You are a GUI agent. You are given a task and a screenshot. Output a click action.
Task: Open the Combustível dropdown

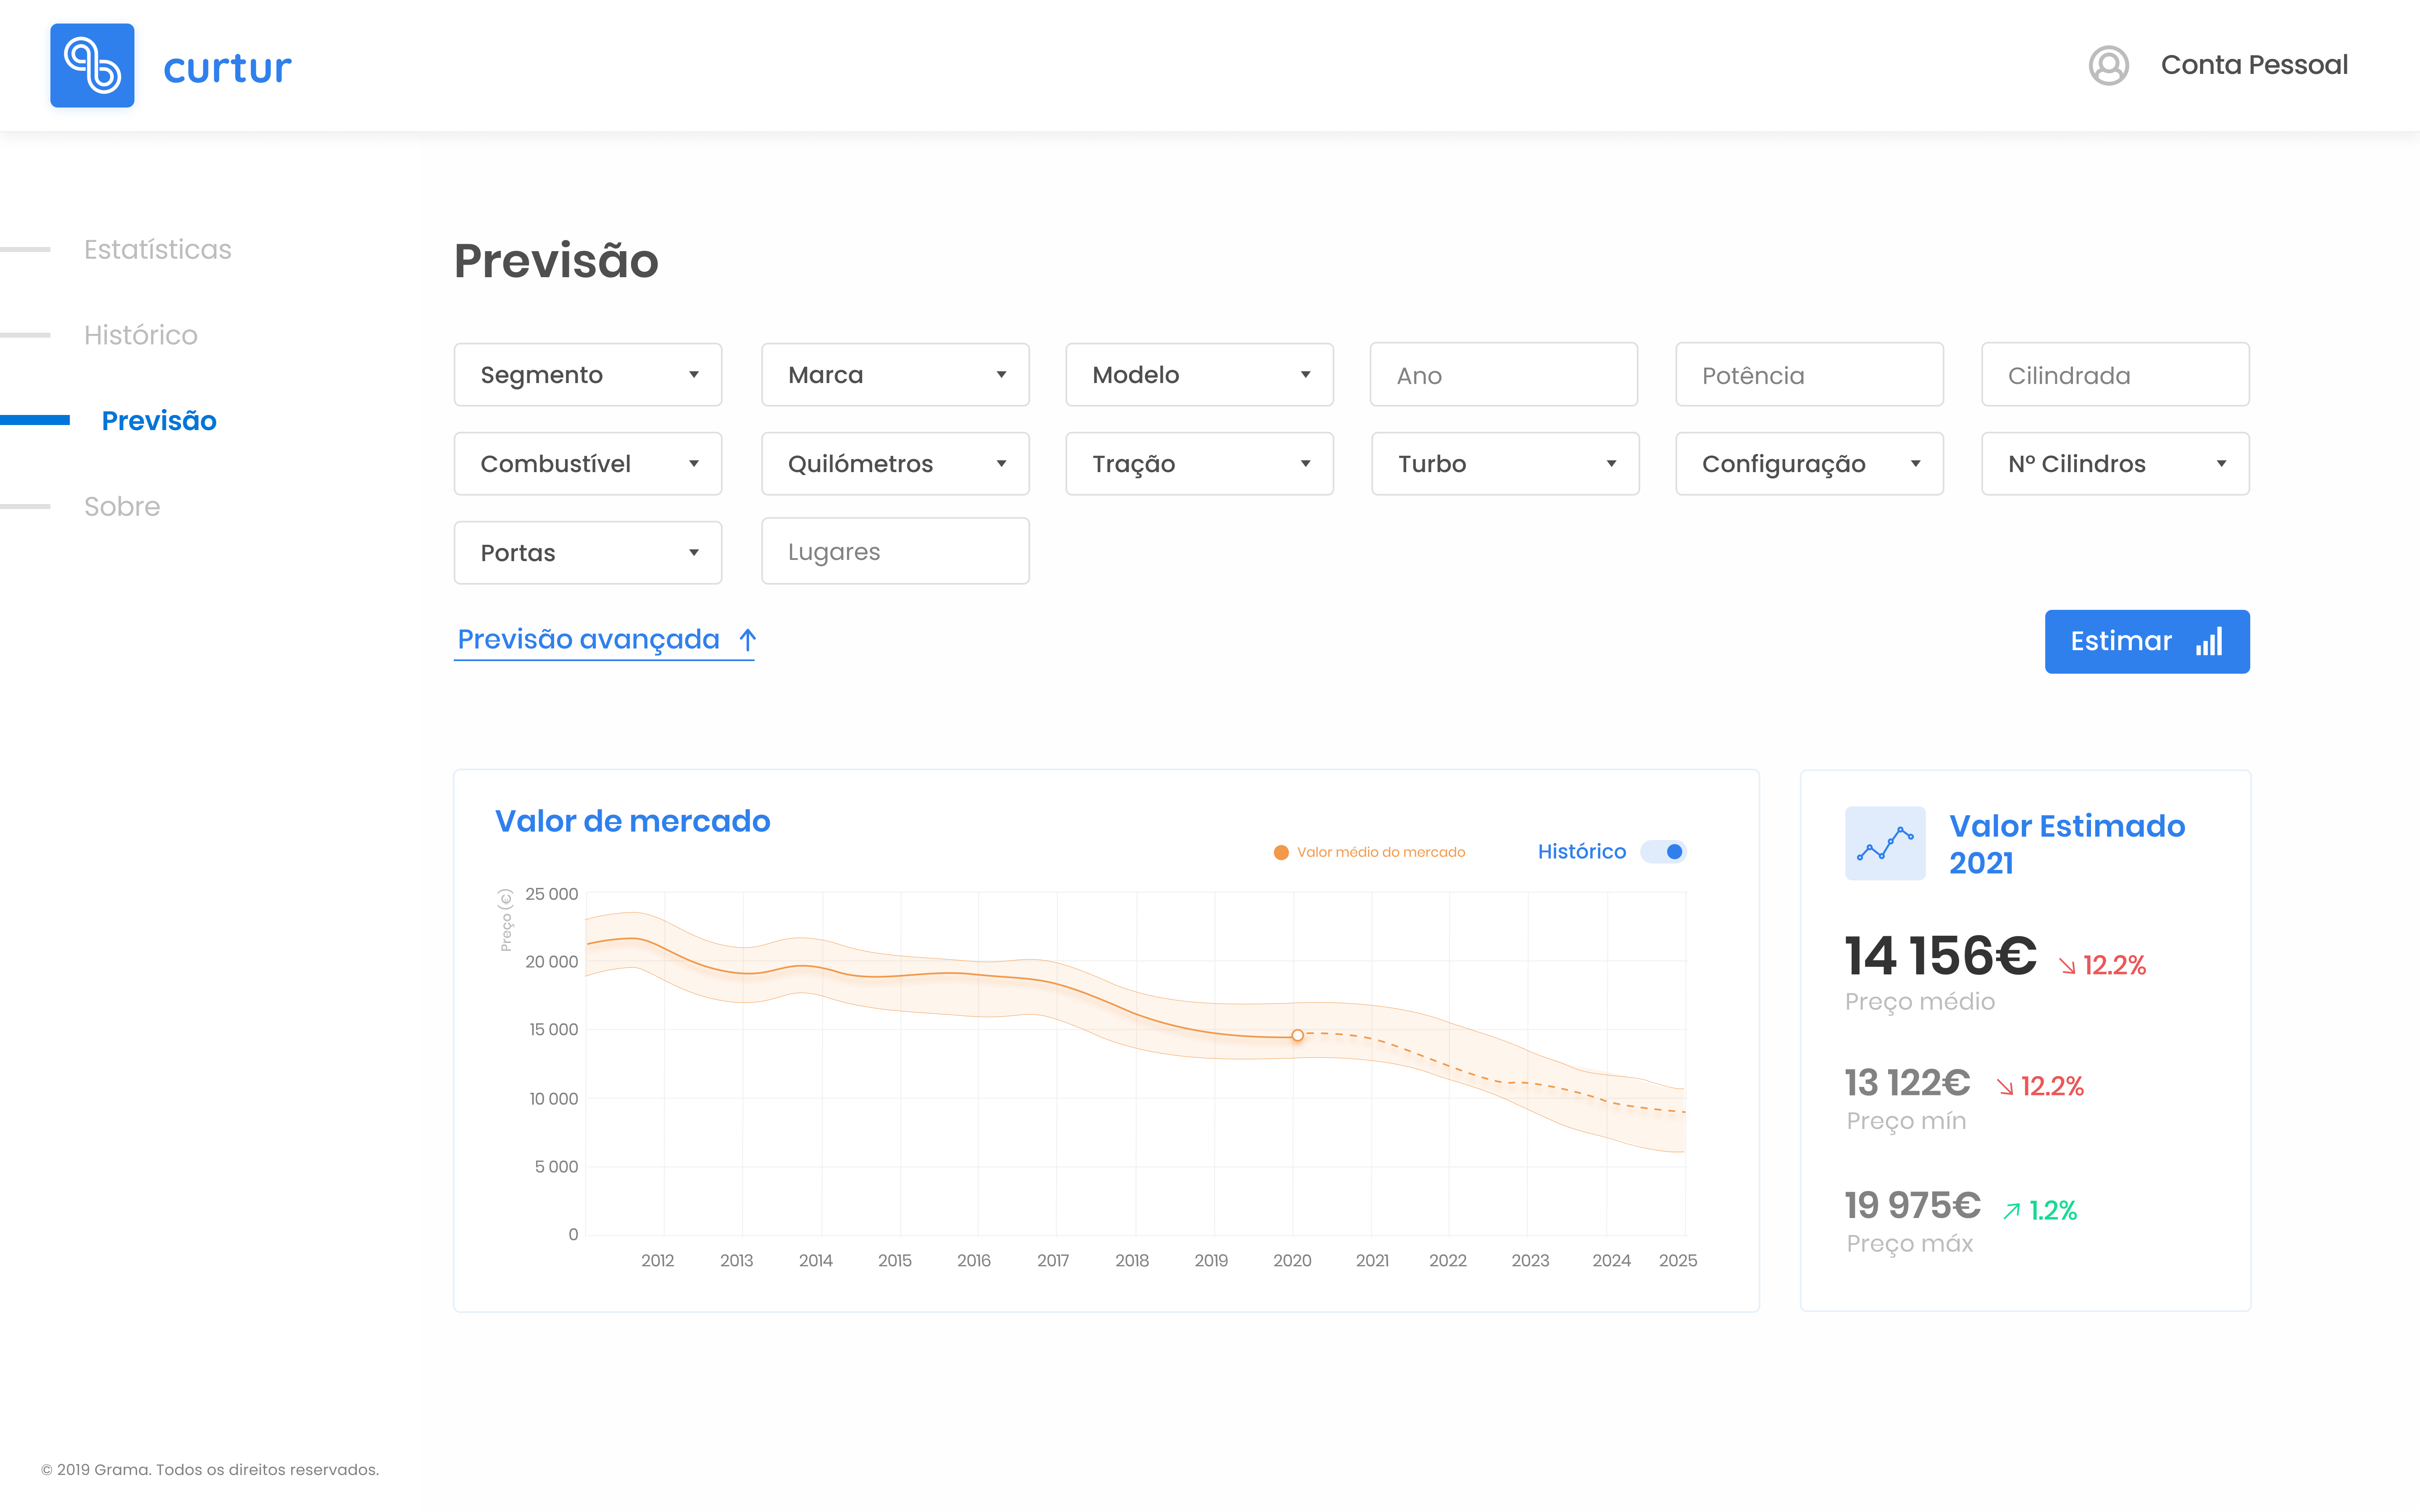(588, 464)
